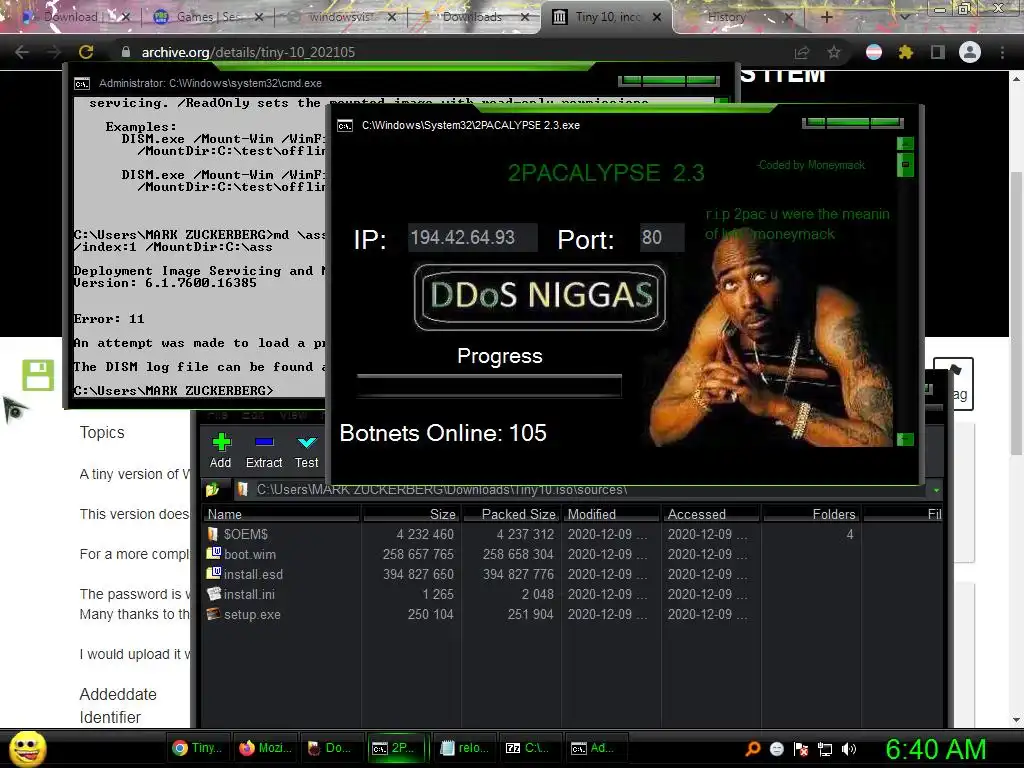Switch to relo... notepad taskbar button

point(464,748)
